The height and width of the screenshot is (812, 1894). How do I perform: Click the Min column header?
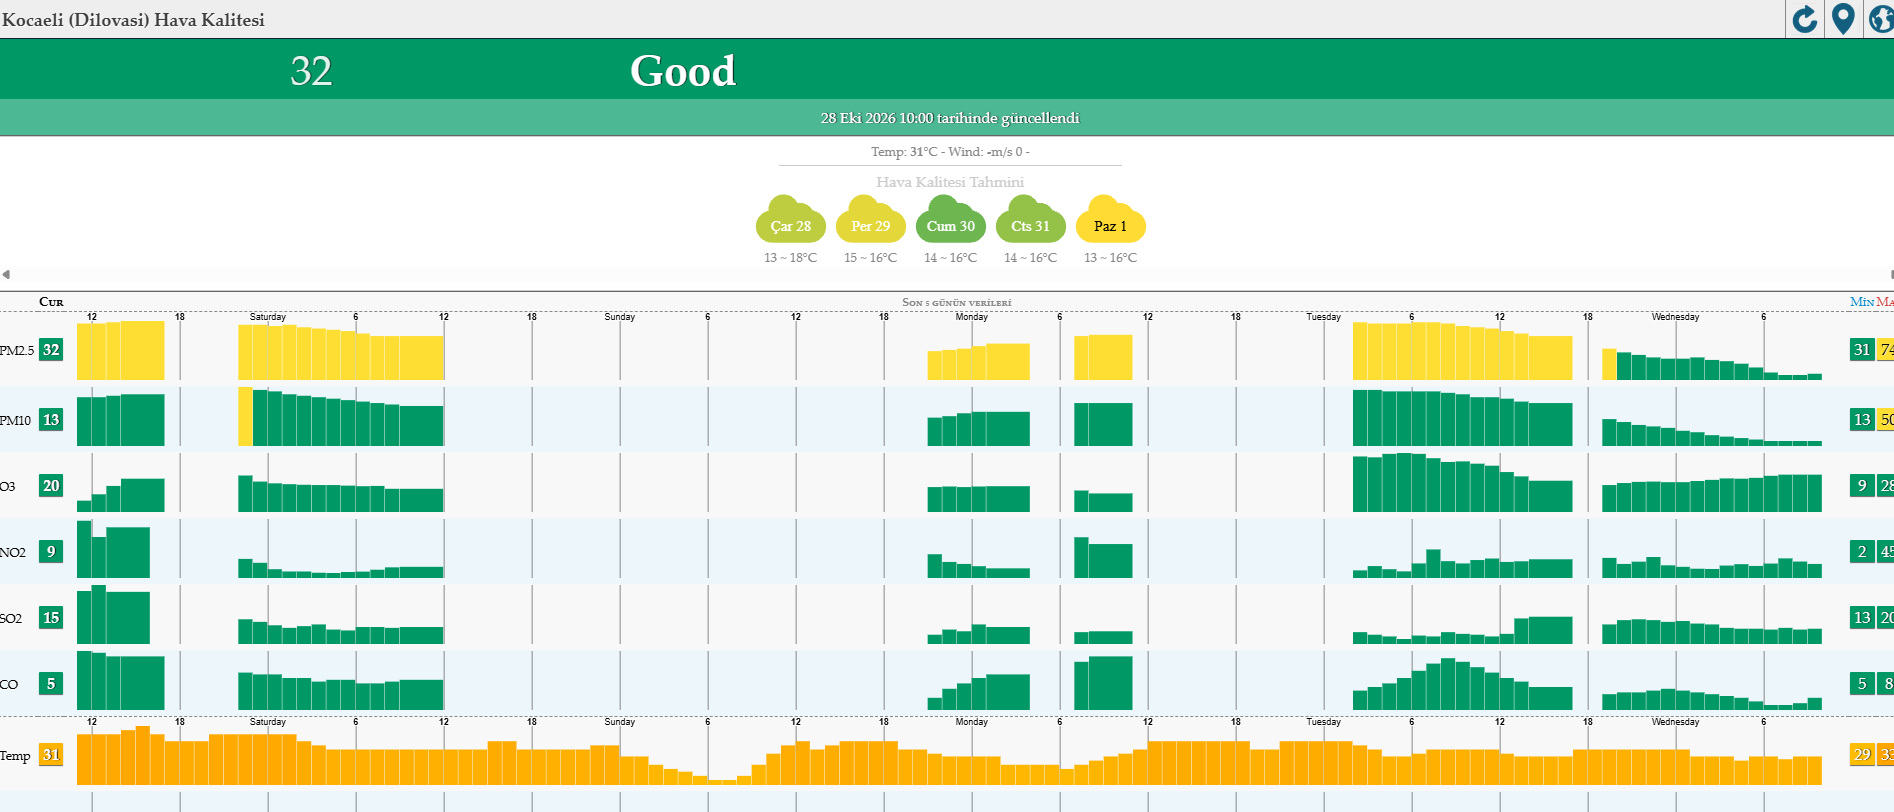[1862, 302]
